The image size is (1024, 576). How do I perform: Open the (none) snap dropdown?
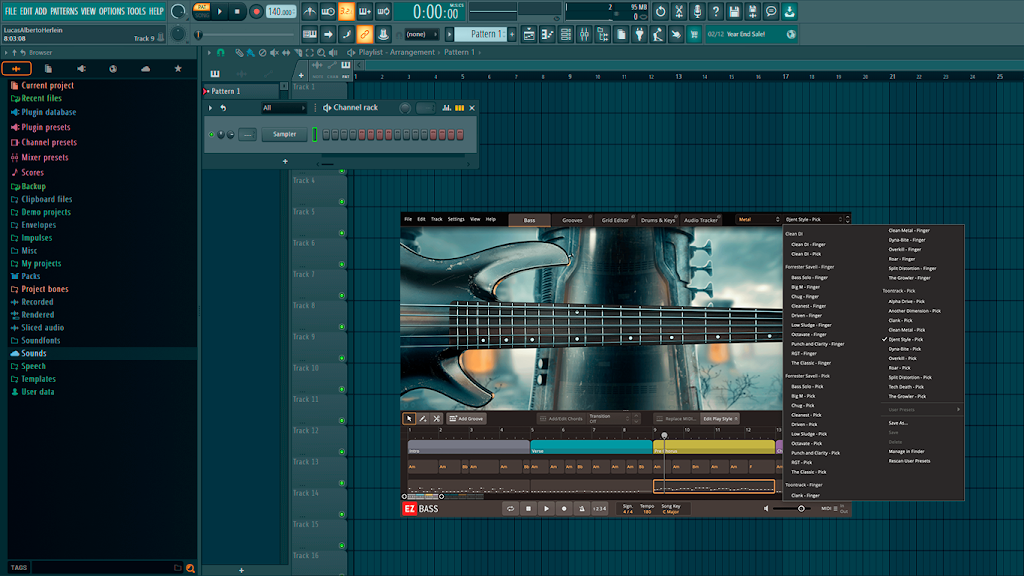click(x=422, y=34)
